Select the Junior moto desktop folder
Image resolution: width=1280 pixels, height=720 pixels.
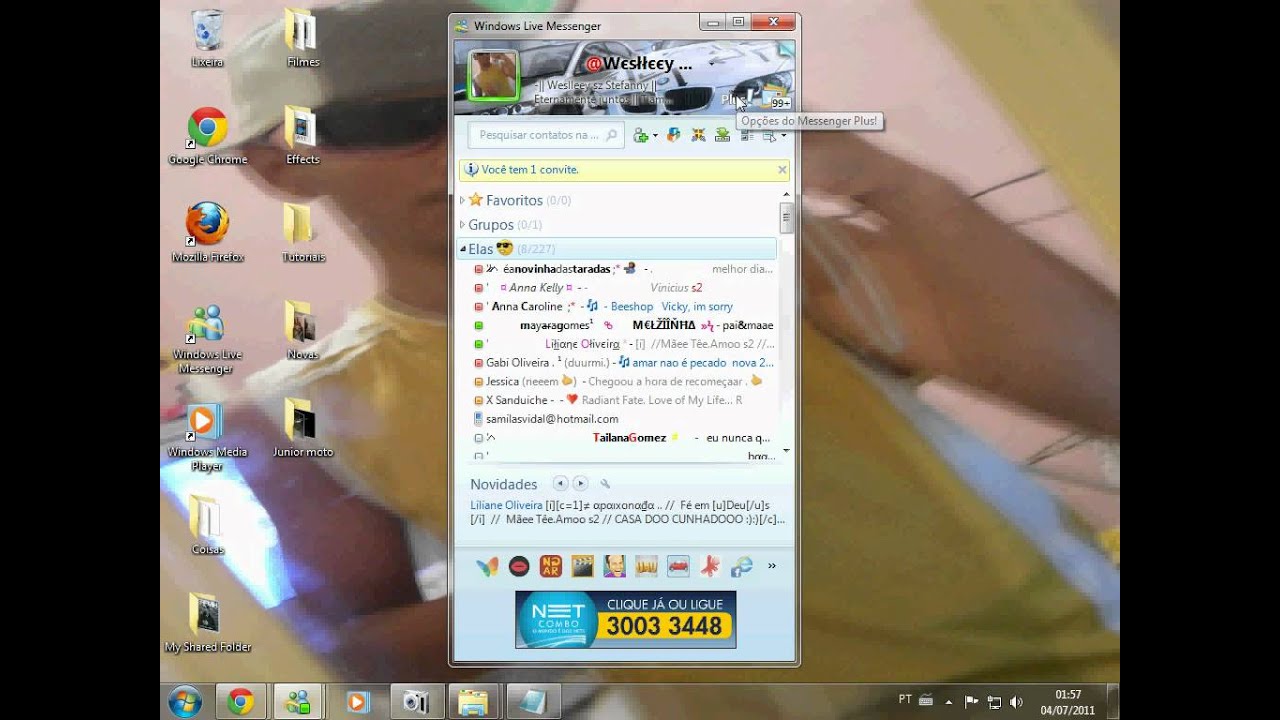coord(303,428)
